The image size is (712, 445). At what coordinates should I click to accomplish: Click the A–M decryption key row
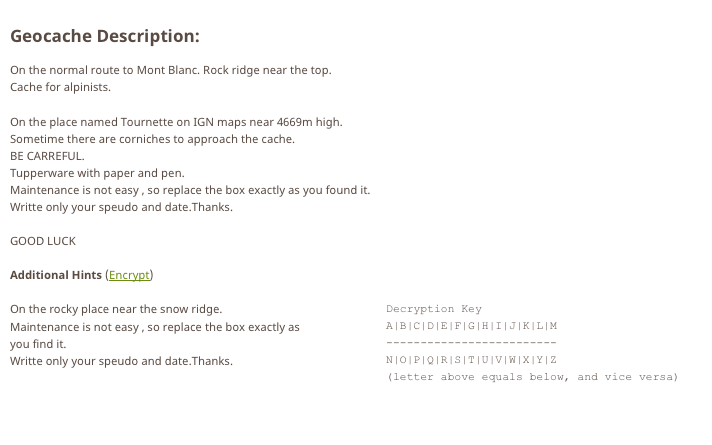click(471, 326)
